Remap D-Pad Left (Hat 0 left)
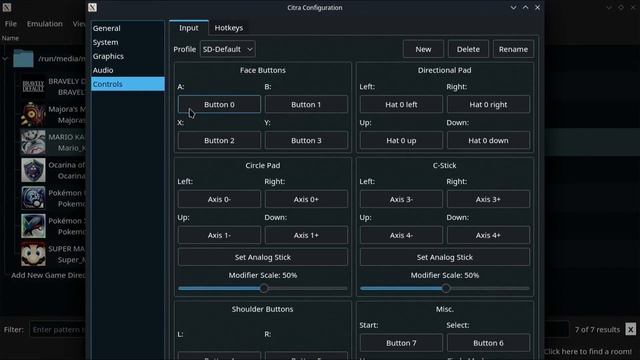The height and width of the screenshot is (360, 640). (x=401, y=104)
